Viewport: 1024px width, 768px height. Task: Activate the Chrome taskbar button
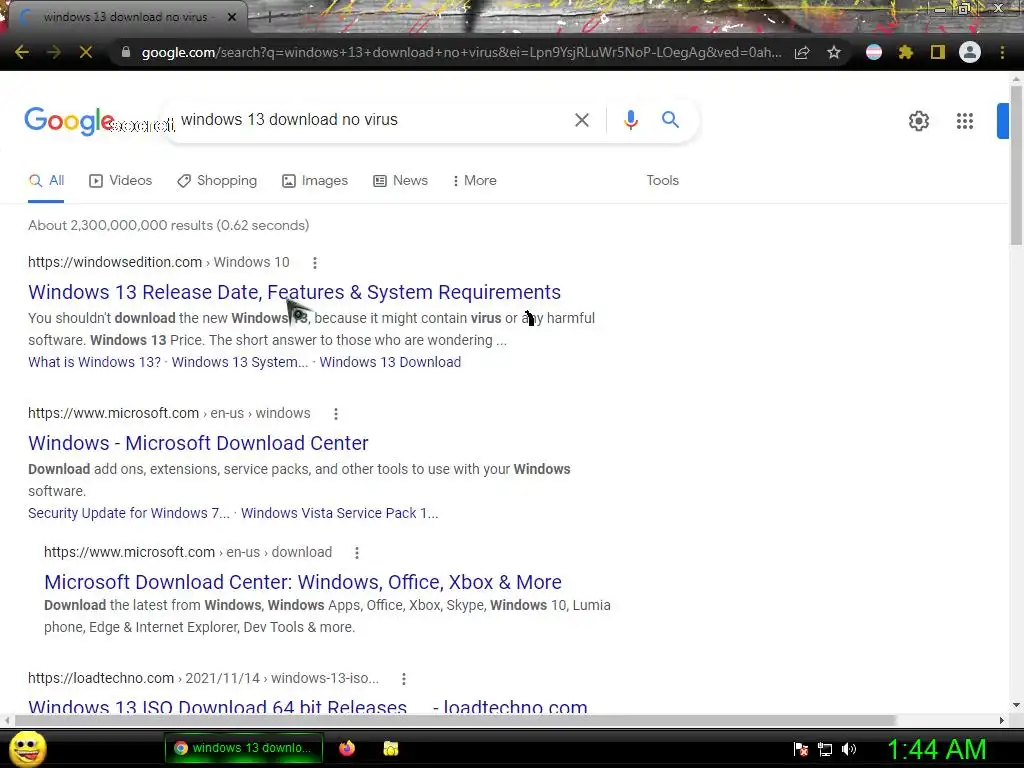pos(244,748)
